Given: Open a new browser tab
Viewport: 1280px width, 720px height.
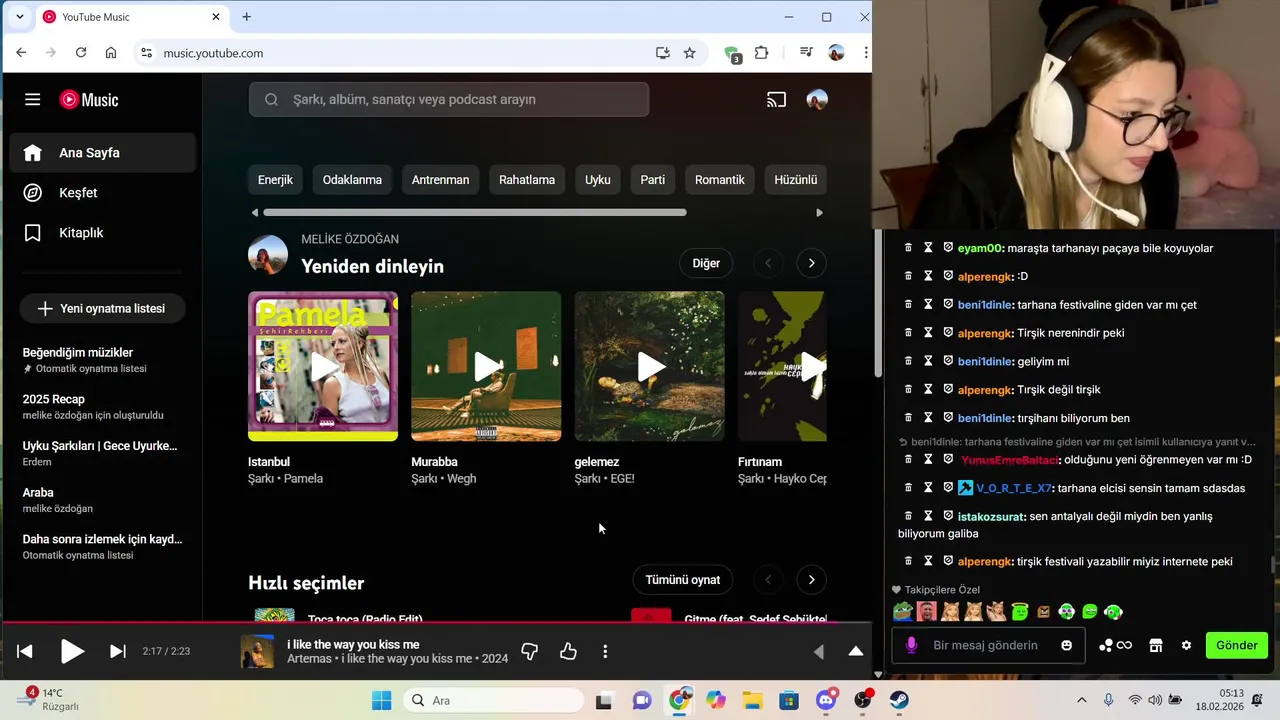Looking at the screenshot, I should coord(246,17).
